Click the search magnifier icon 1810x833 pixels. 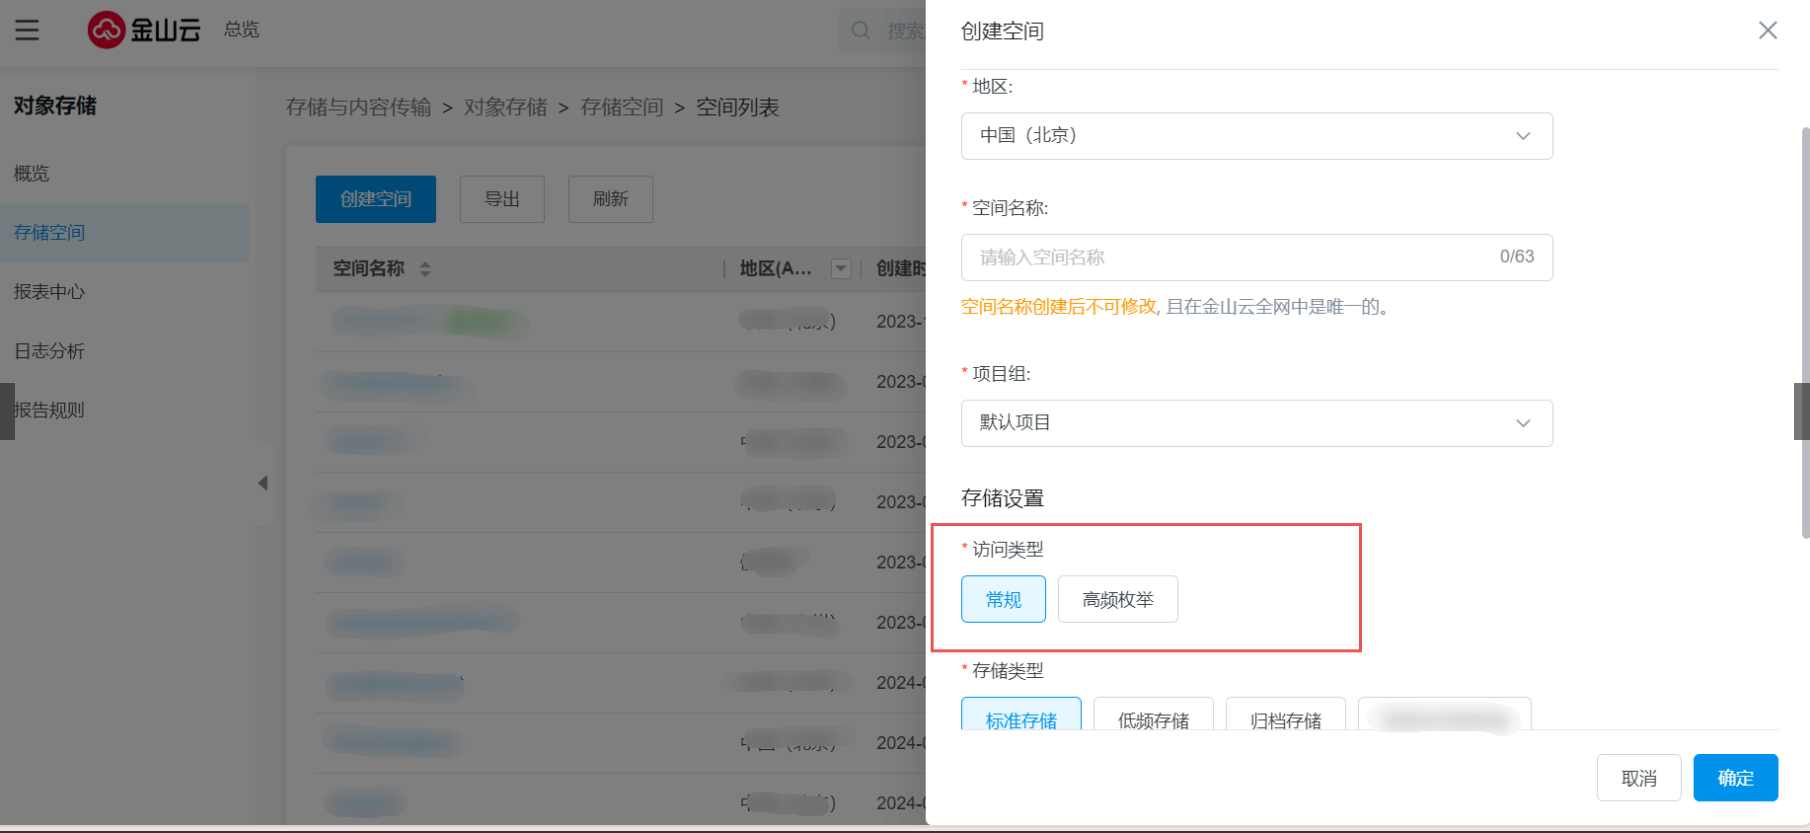[x=860, y=31]
